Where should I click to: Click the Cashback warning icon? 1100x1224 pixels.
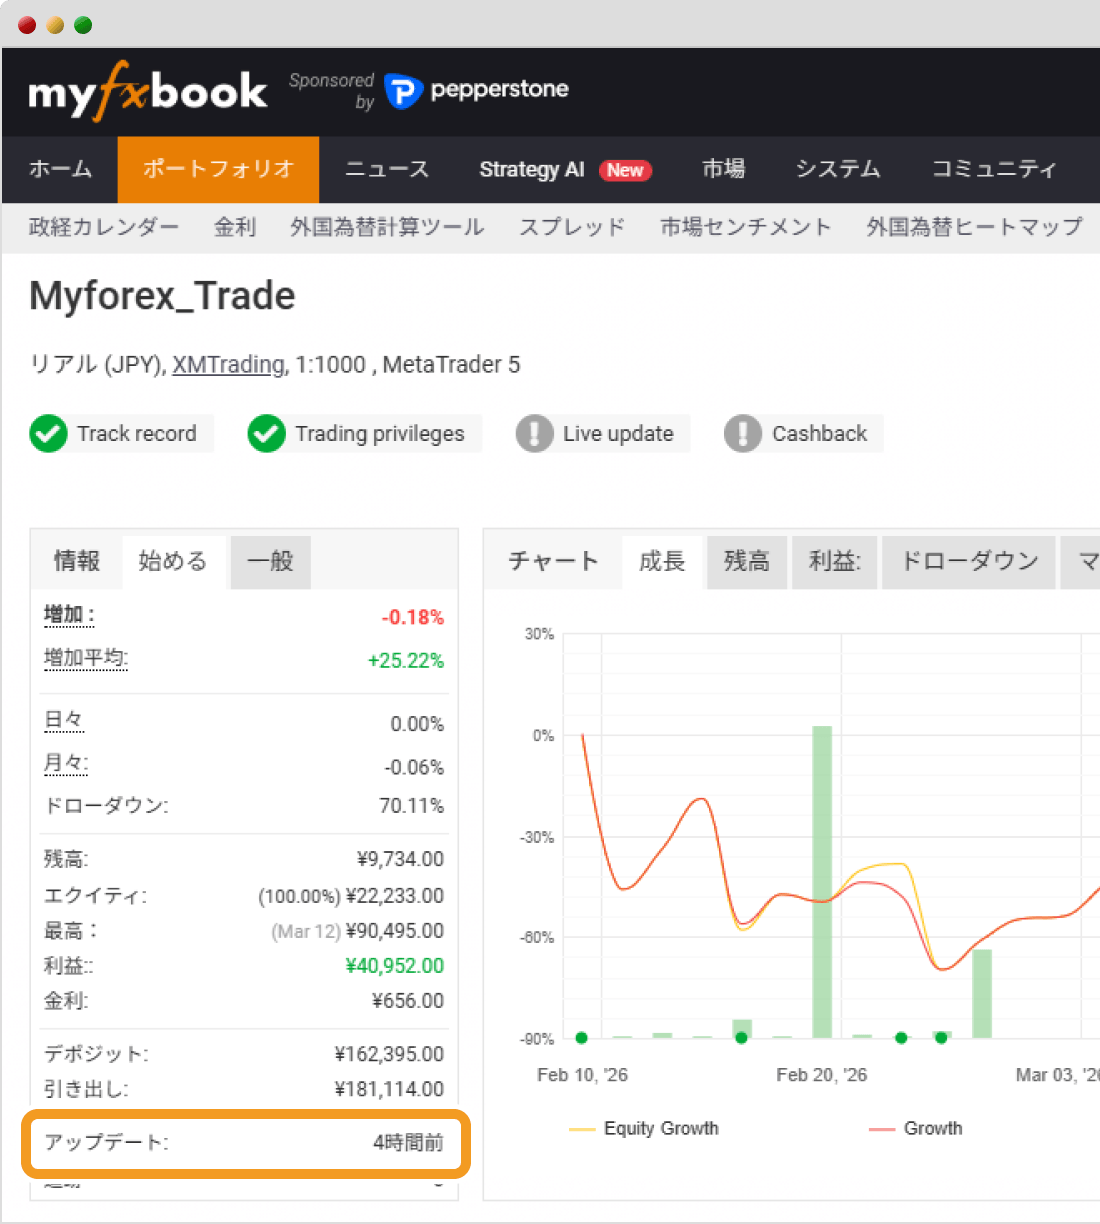tap(742, 433)
